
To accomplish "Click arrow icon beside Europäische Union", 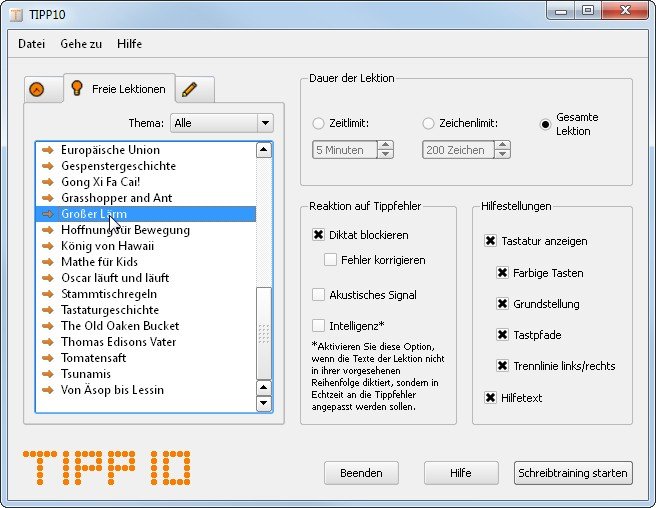I will point(48,150).
